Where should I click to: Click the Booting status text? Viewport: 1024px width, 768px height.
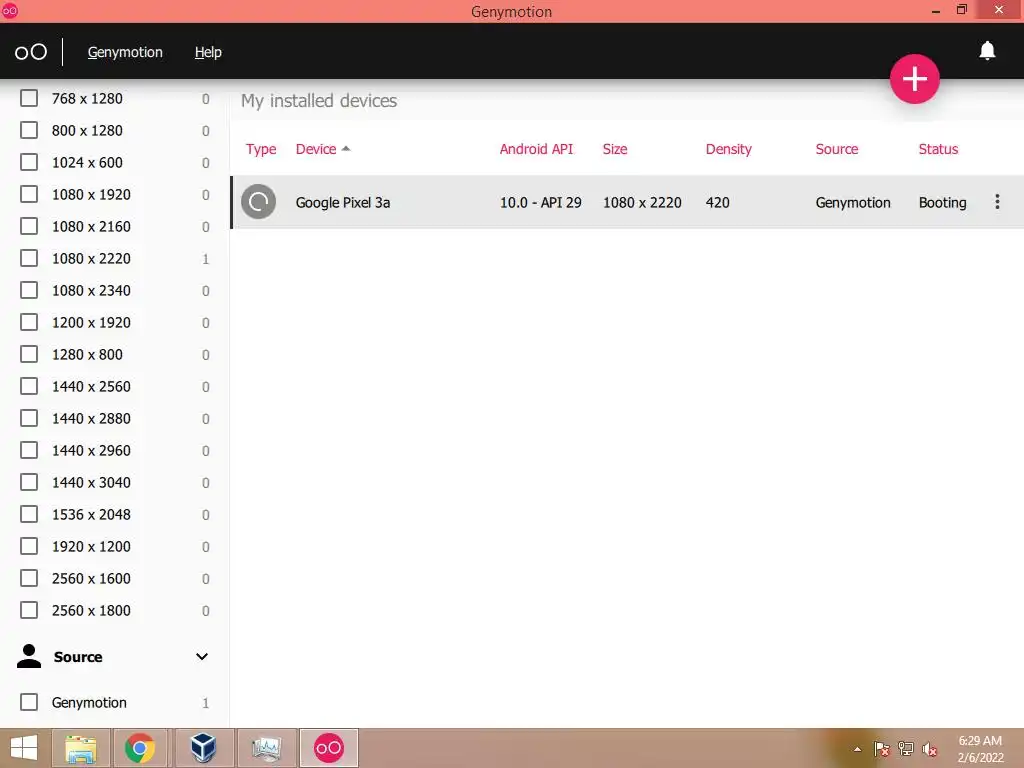click(942, 202)
